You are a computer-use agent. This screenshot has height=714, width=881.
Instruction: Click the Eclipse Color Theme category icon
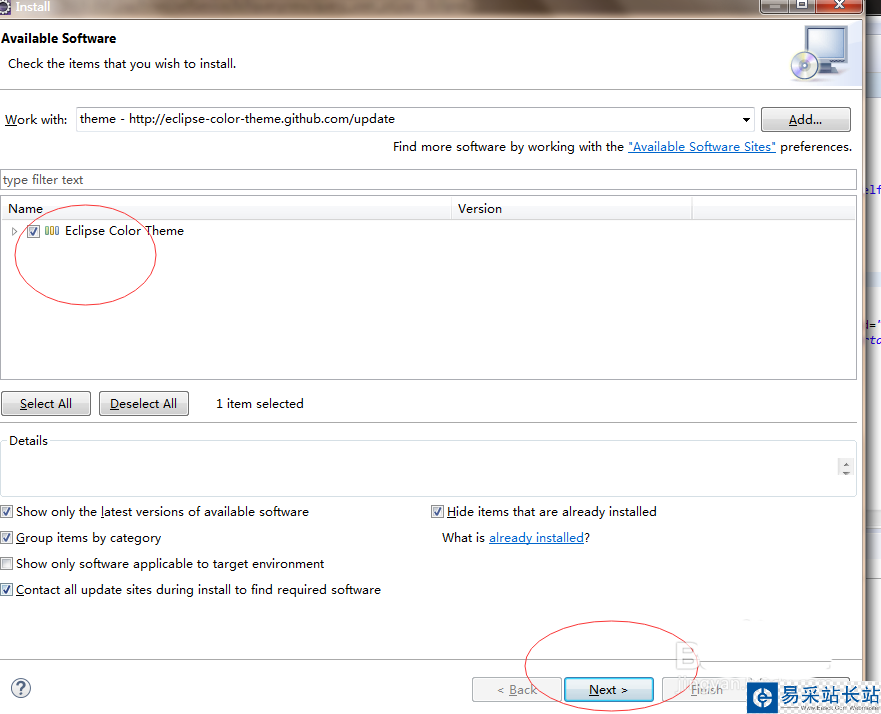tap(52, 231)
